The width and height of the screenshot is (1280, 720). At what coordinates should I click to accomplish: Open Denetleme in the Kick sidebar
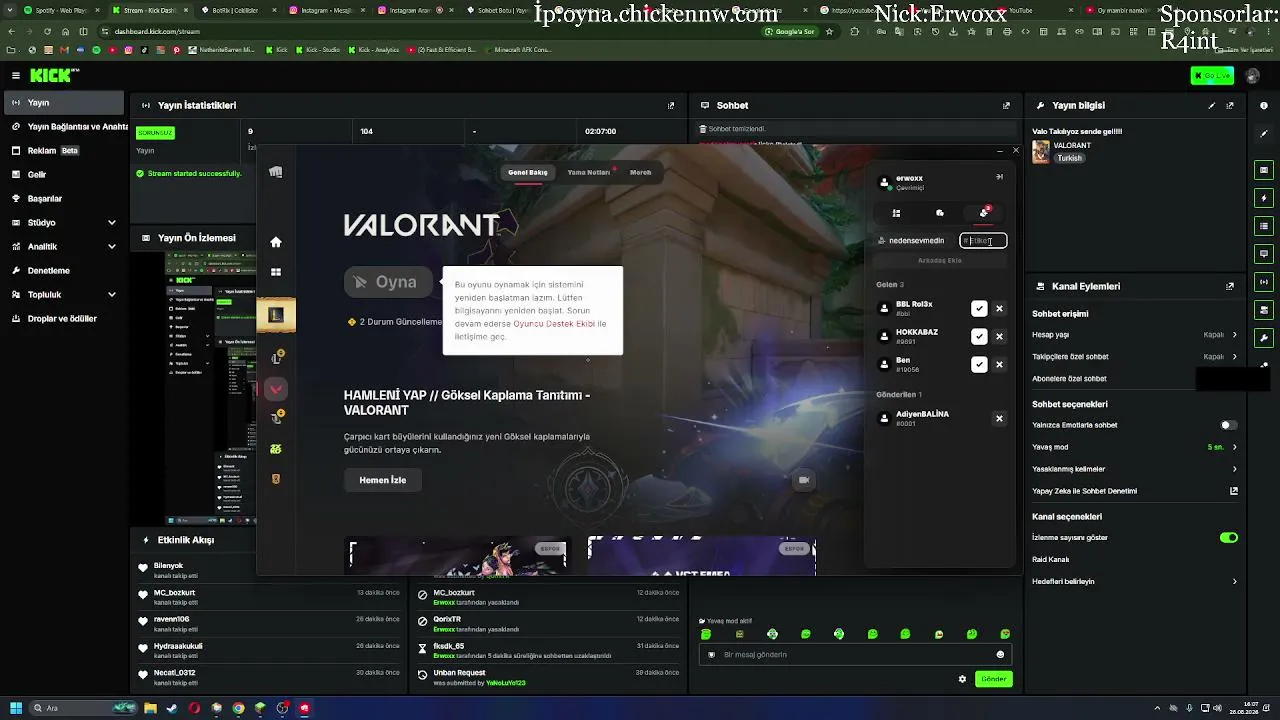tap(64, 271)
